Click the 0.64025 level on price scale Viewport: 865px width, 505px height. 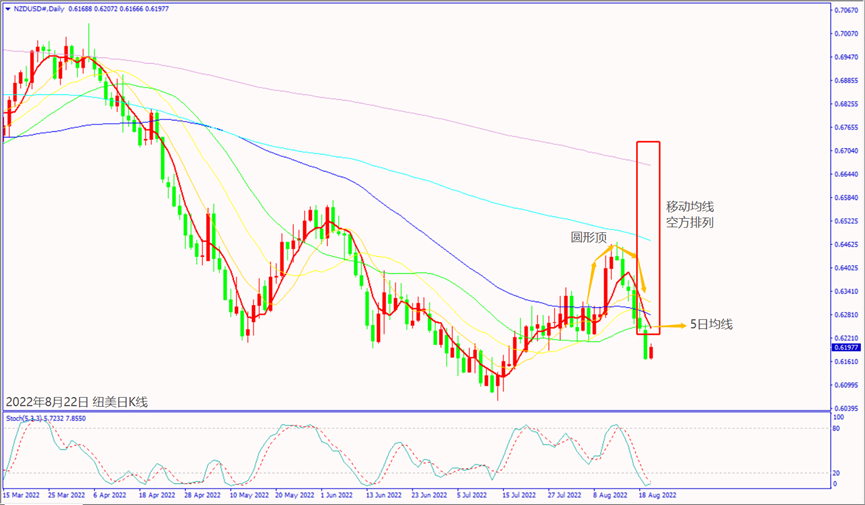point(846,268)
